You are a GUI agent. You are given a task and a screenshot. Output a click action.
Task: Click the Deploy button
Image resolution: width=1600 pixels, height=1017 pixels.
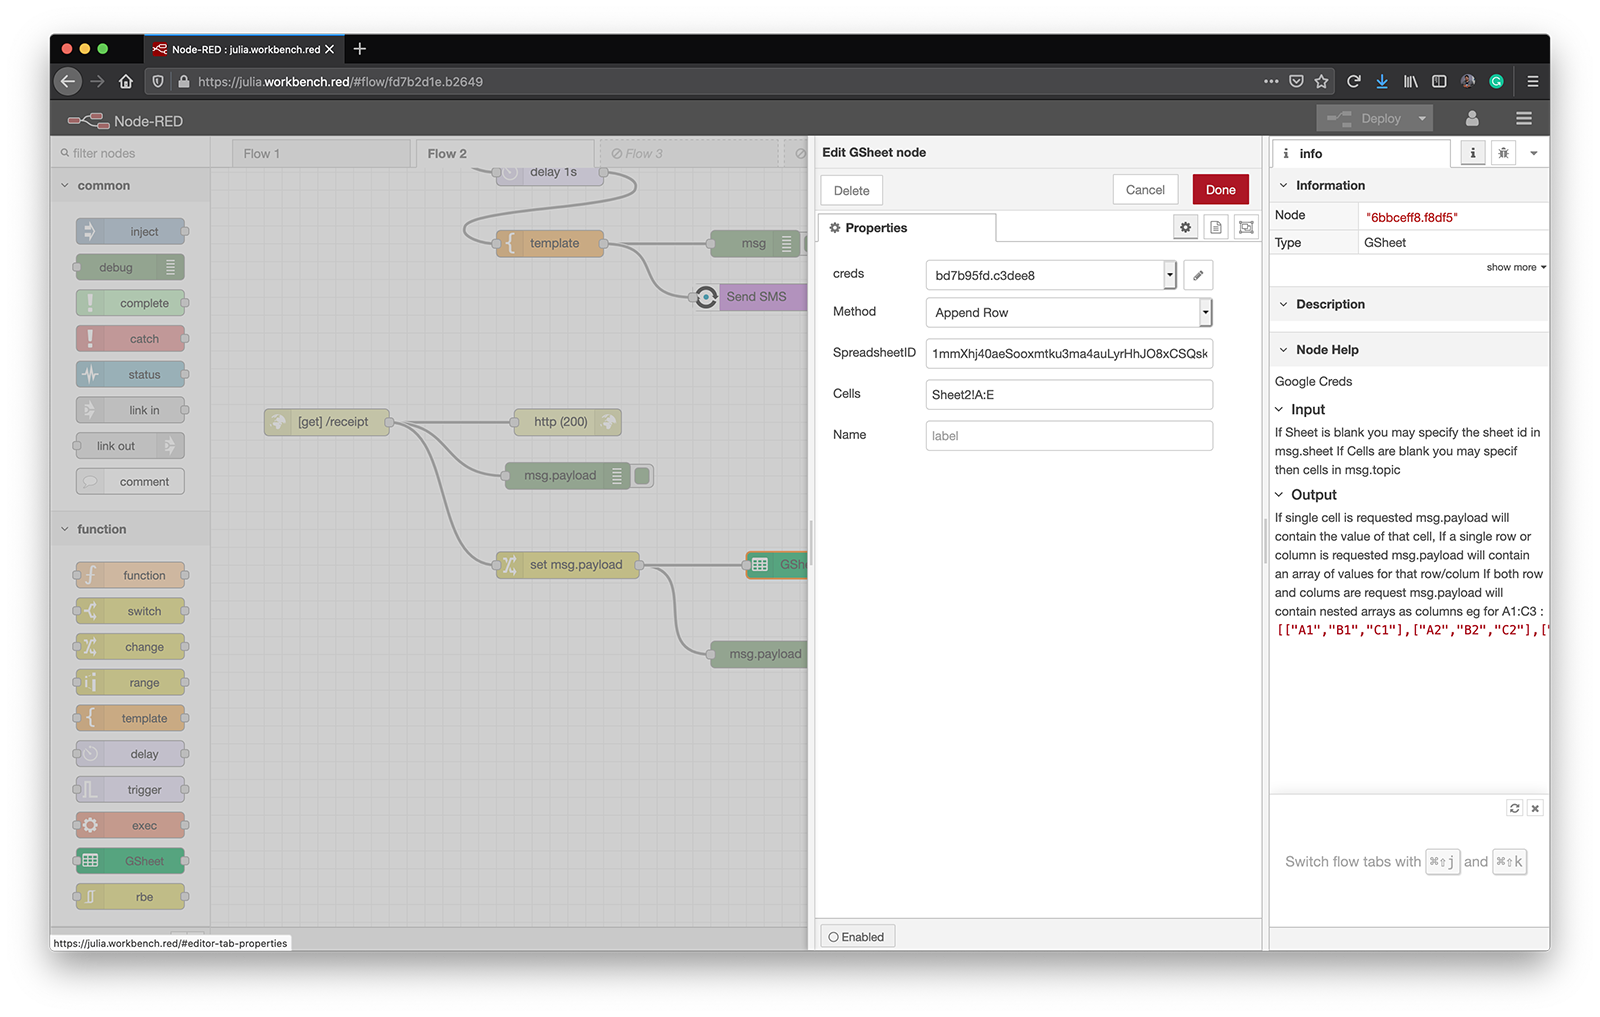pyautogui.click(x=1365, y=119)
